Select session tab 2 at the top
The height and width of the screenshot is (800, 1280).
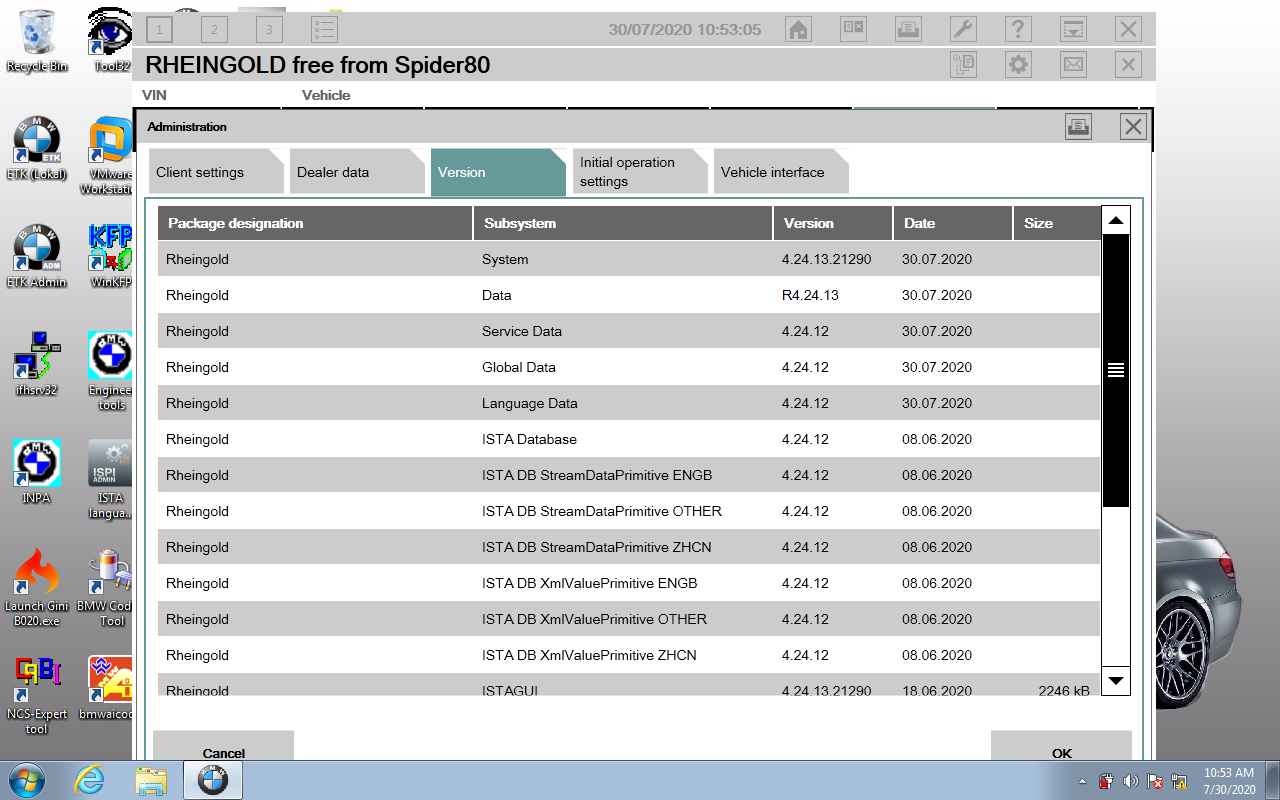(213, 29)
